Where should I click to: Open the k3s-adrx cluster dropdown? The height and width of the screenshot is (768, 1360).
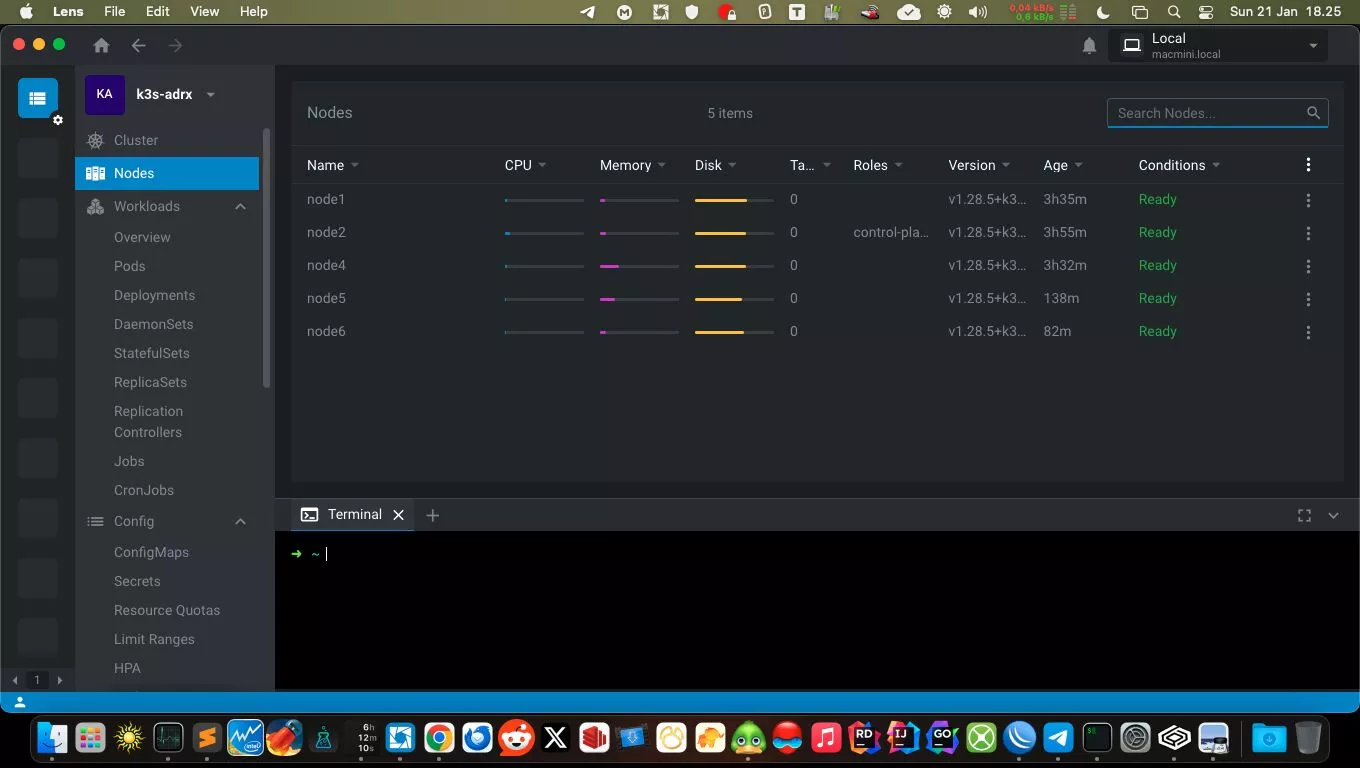(210, 95)
